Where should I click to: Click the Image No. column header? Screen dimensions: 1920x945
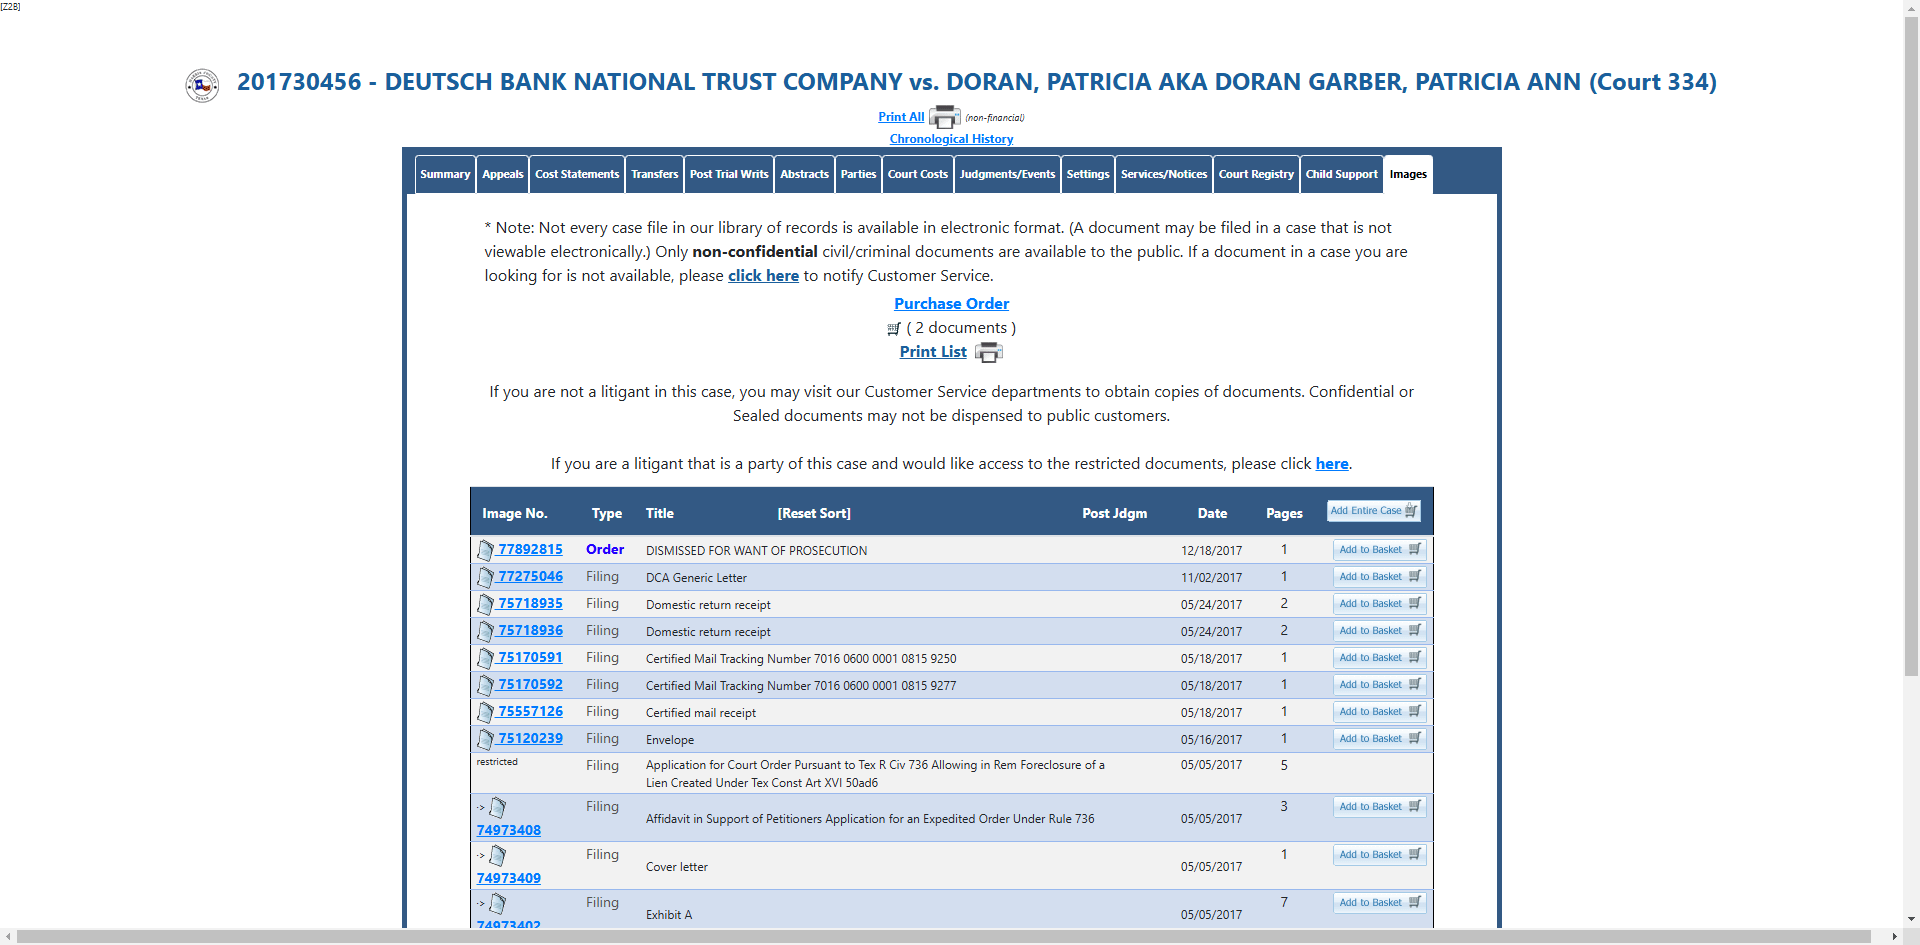click(x=515, y=514)
